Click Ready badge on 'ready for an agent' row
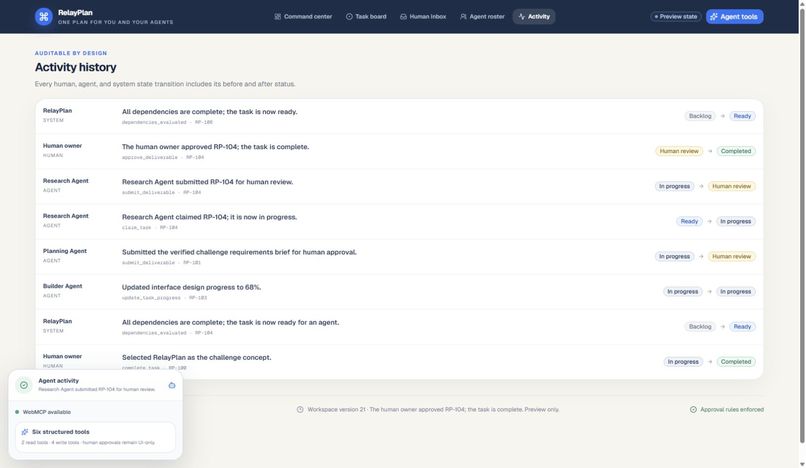The height and width of the screenshot is (468, 806). (x=742, y=327)
